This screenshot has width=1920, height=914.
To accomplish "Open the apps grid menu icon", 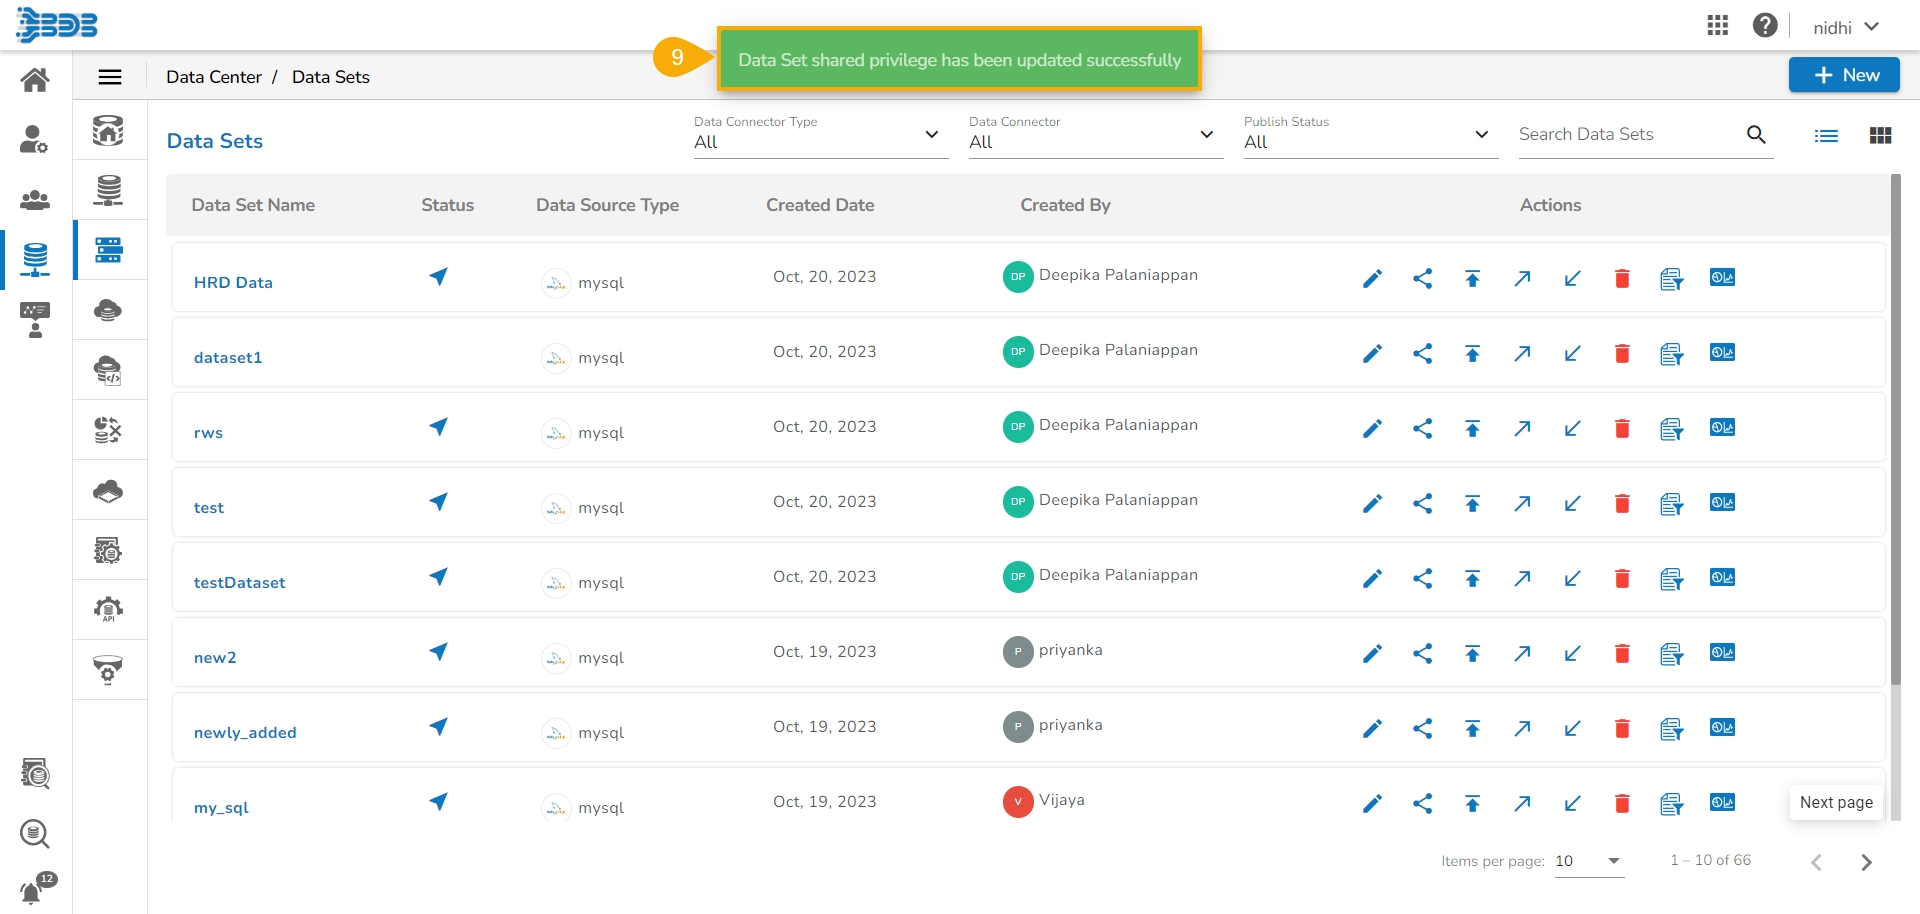I will [x=1717, y=26].
